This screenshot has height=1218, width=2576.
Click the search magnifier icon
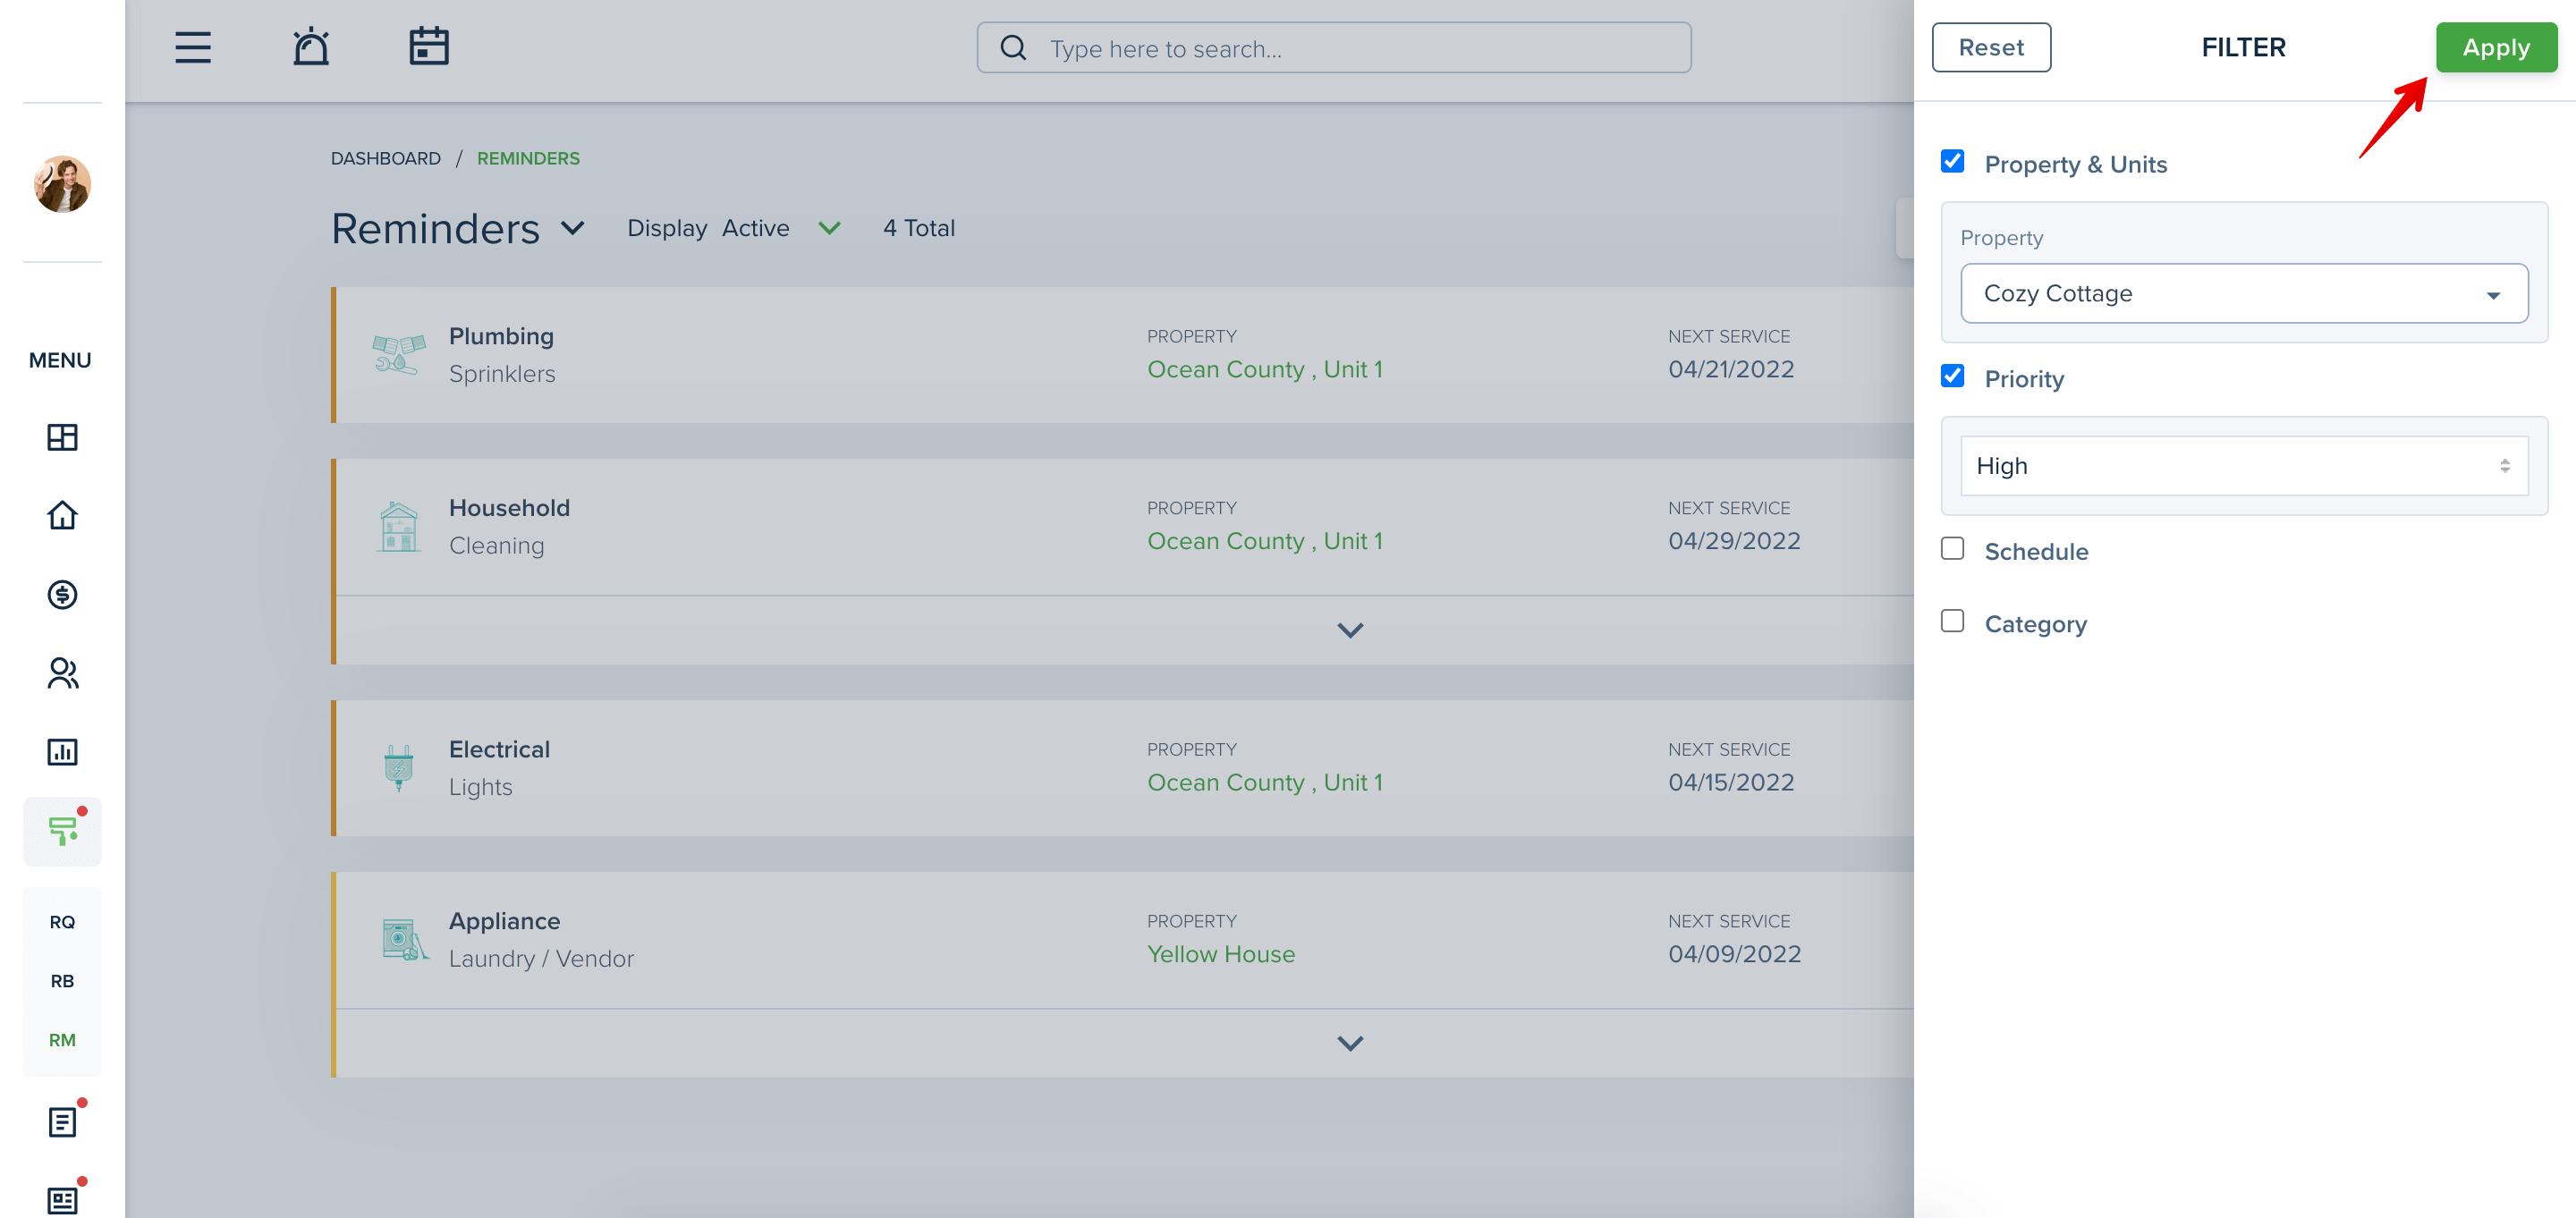click(1013, 47)
